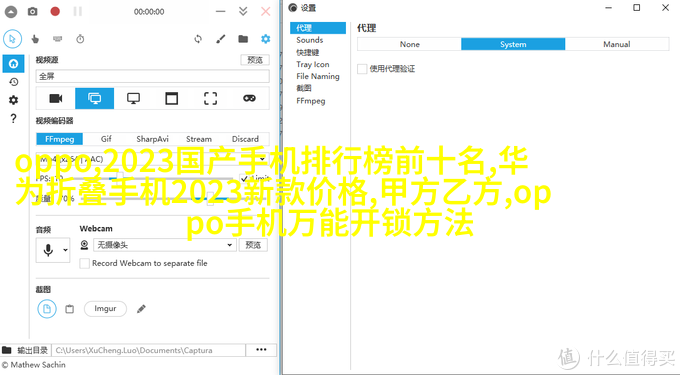
Task: Open 截图 screenshot settings page
Action: tap(304, 88)
